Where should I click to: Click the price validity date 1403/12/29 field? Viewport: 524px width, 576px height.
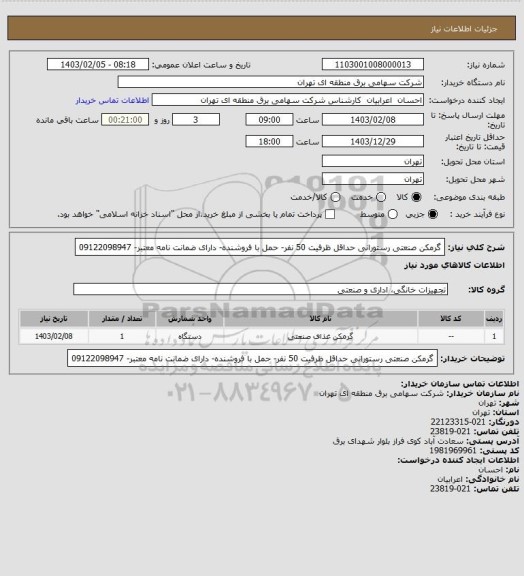tap(373, 141)
